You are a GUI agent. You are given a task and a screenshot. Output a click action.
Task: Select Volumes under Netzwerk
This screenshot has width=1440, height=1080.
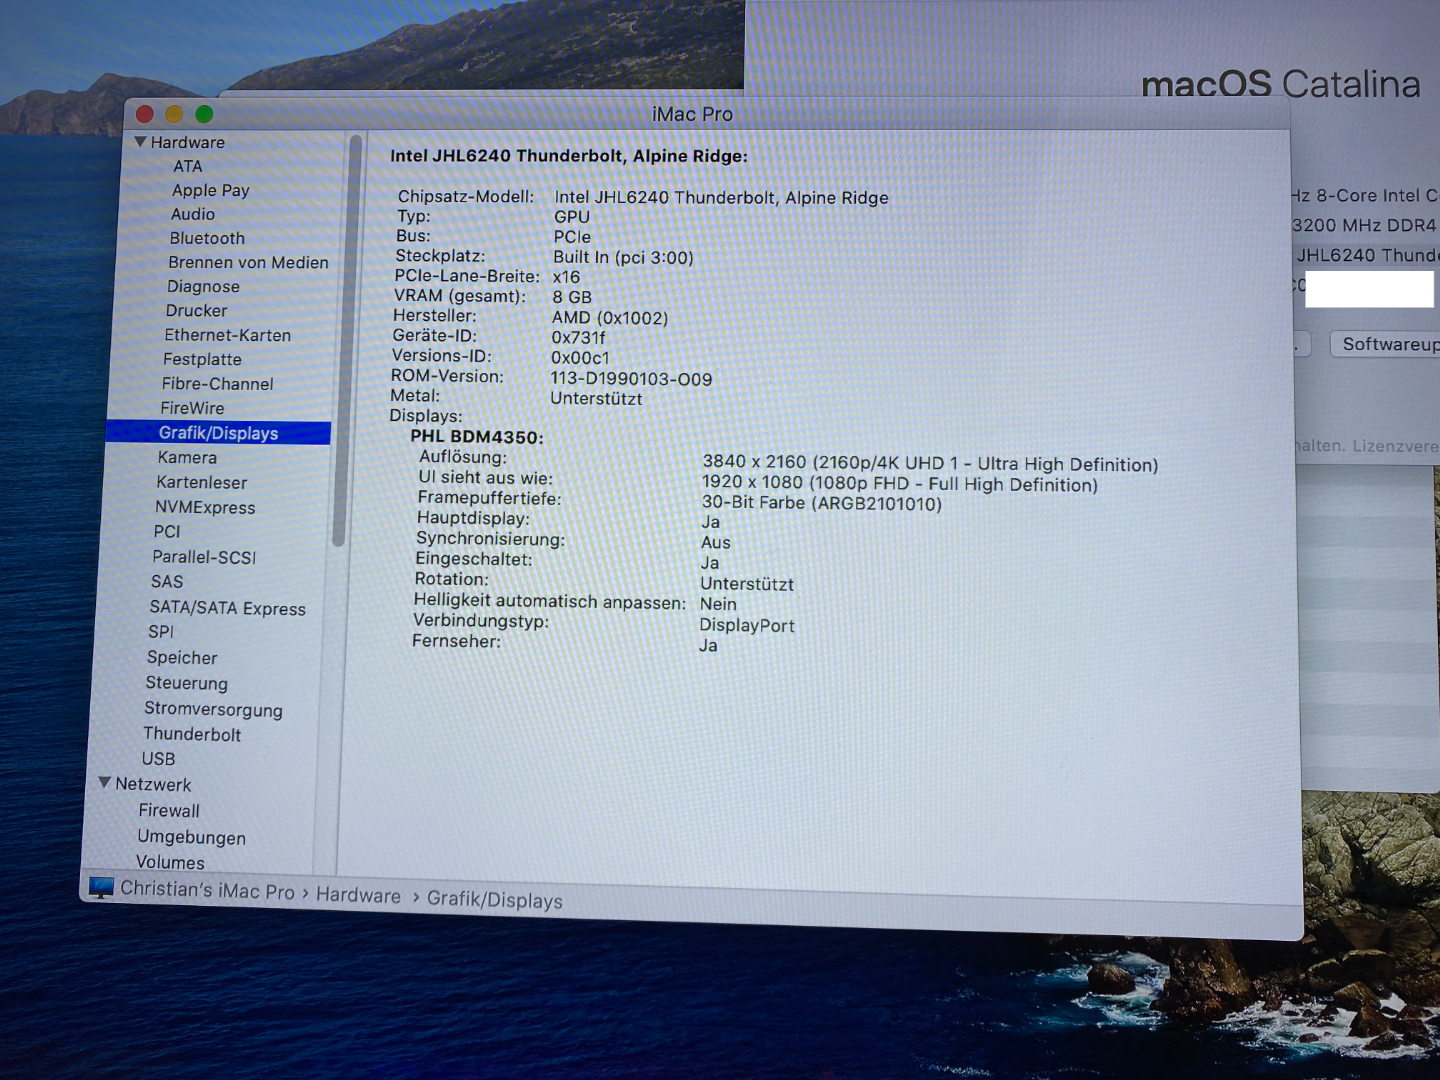point(170,862)
